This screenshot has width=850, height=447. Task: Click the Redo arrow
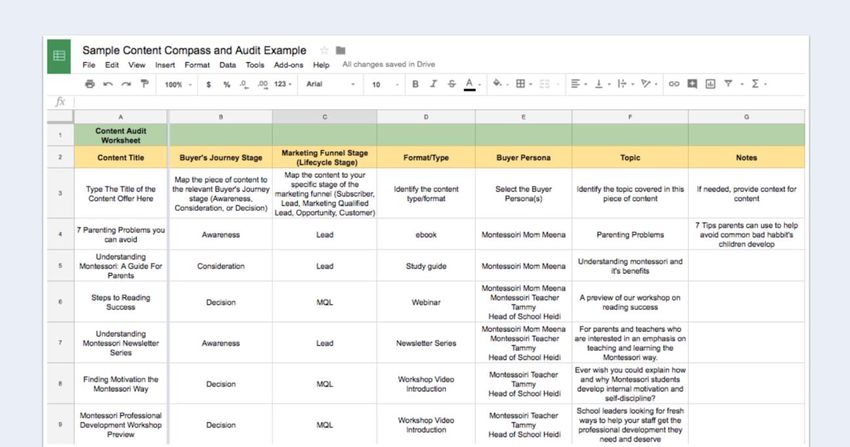tap(126, 84)
